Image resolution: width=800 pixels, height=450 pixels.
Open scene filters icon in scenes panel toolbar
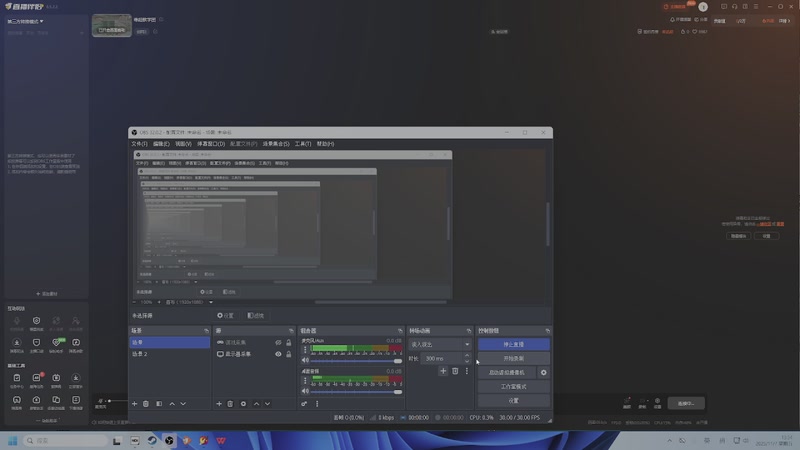(x=159, y=404)
